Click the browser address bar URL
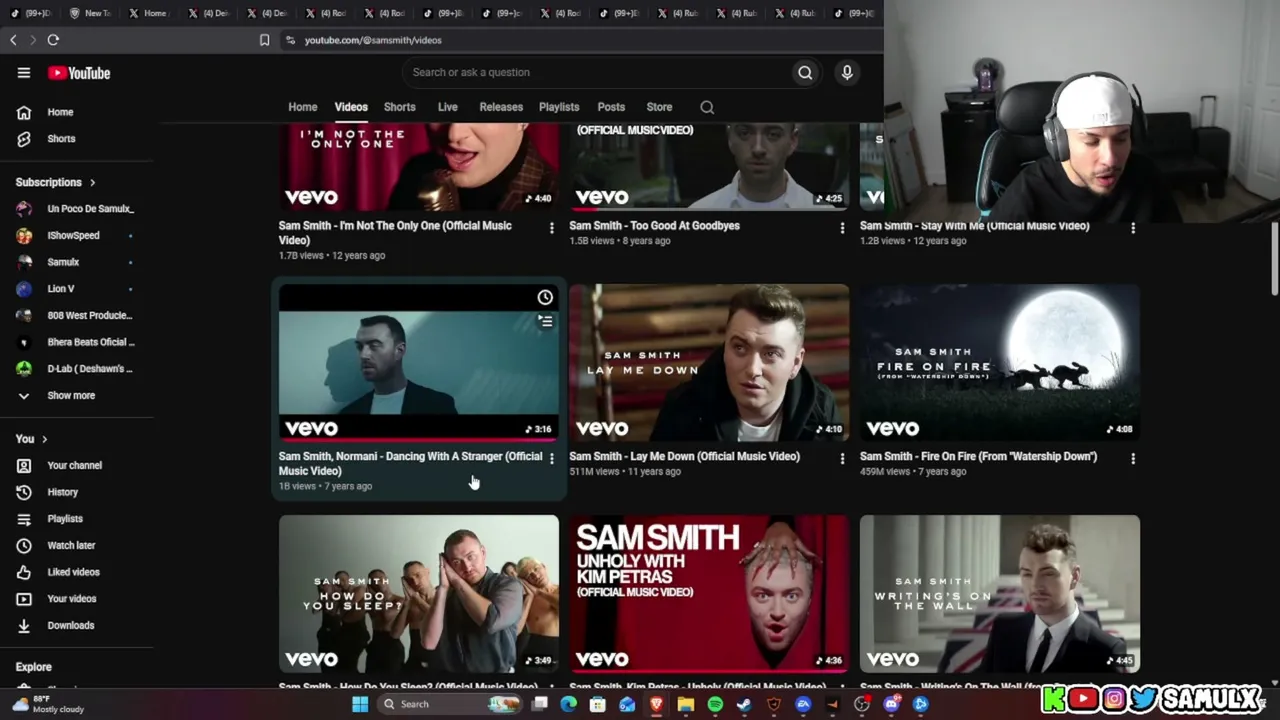 click(373, 40)
